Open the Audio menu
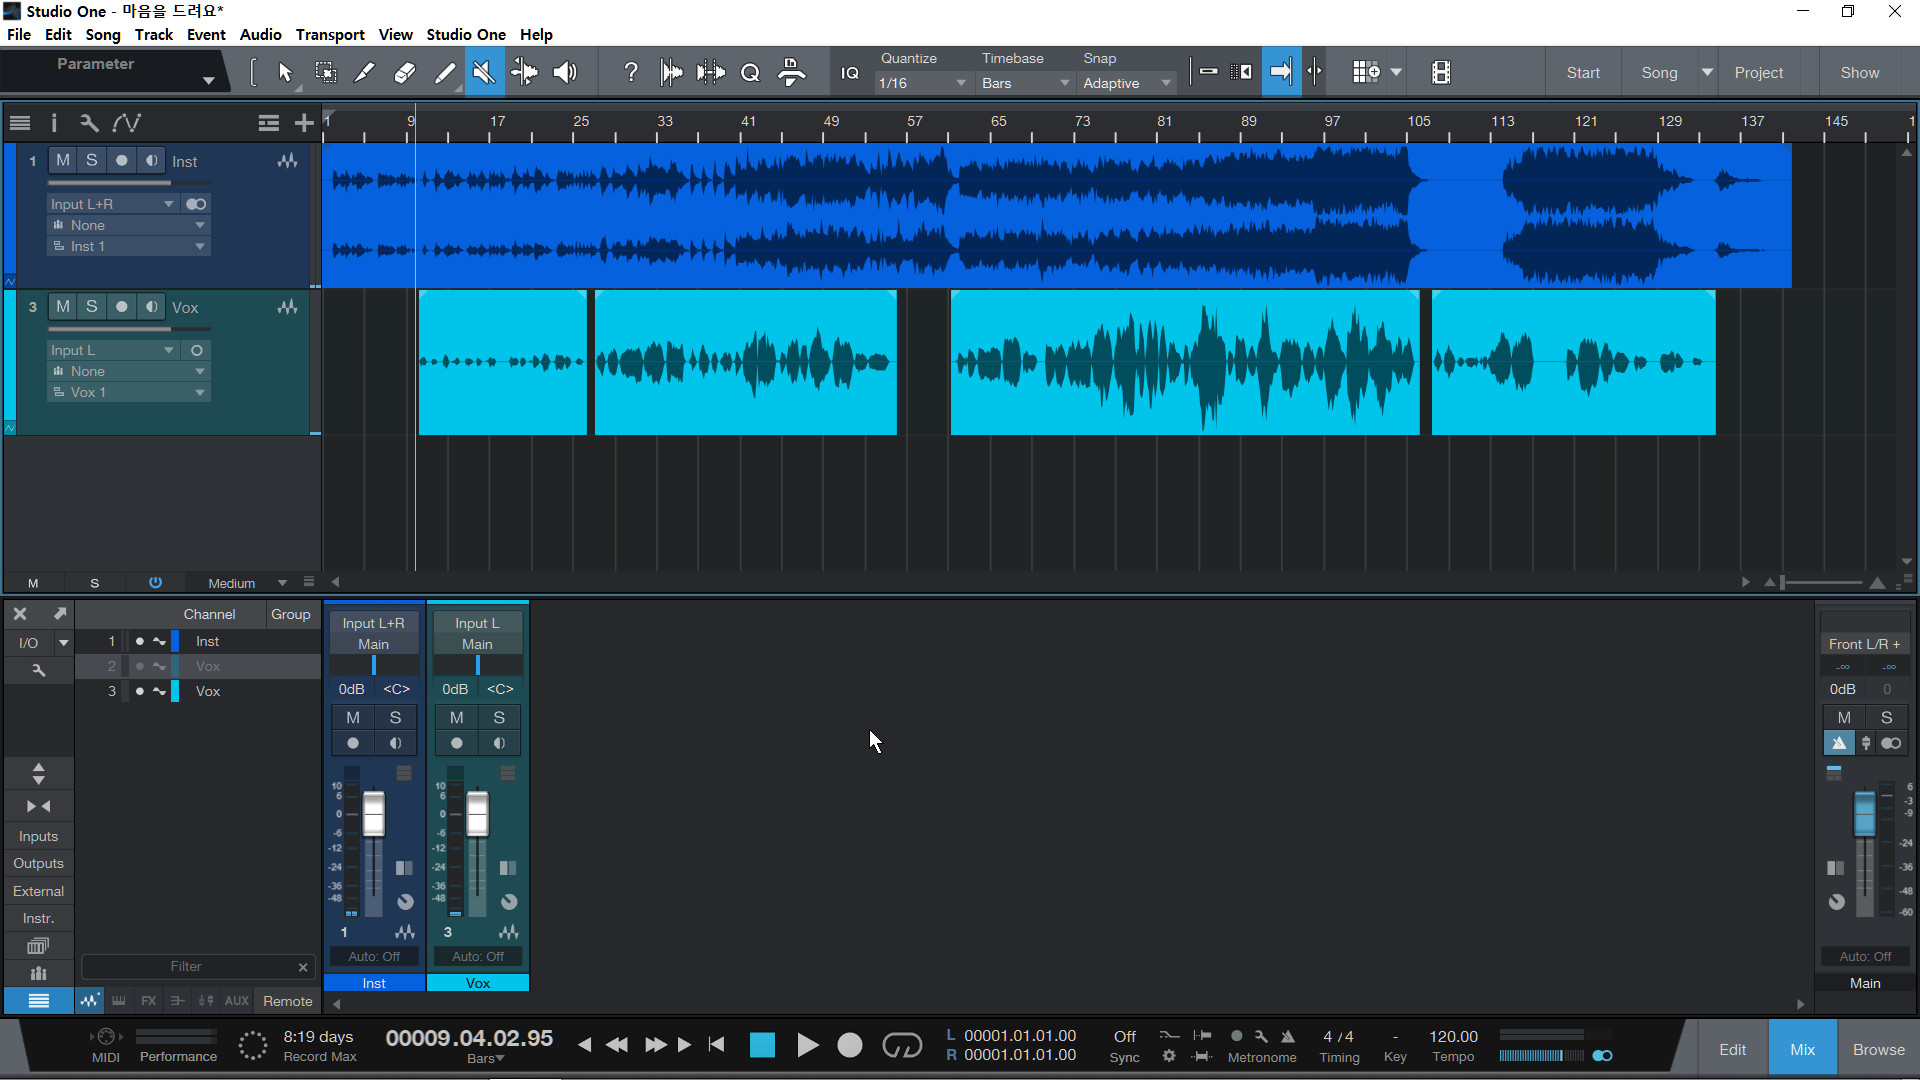1920x1080 pixels. click(260, 34)
